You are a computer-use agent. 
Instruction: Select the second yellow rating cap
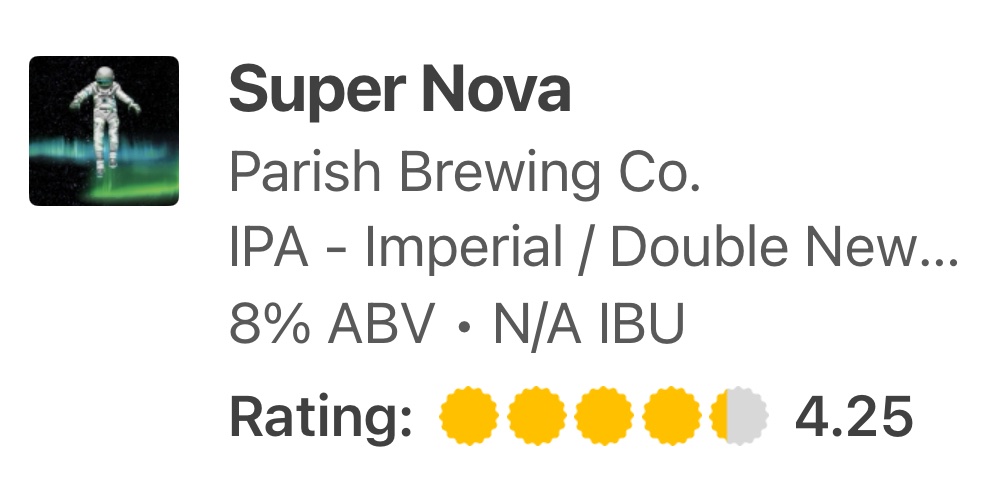(x=537, y=415)
